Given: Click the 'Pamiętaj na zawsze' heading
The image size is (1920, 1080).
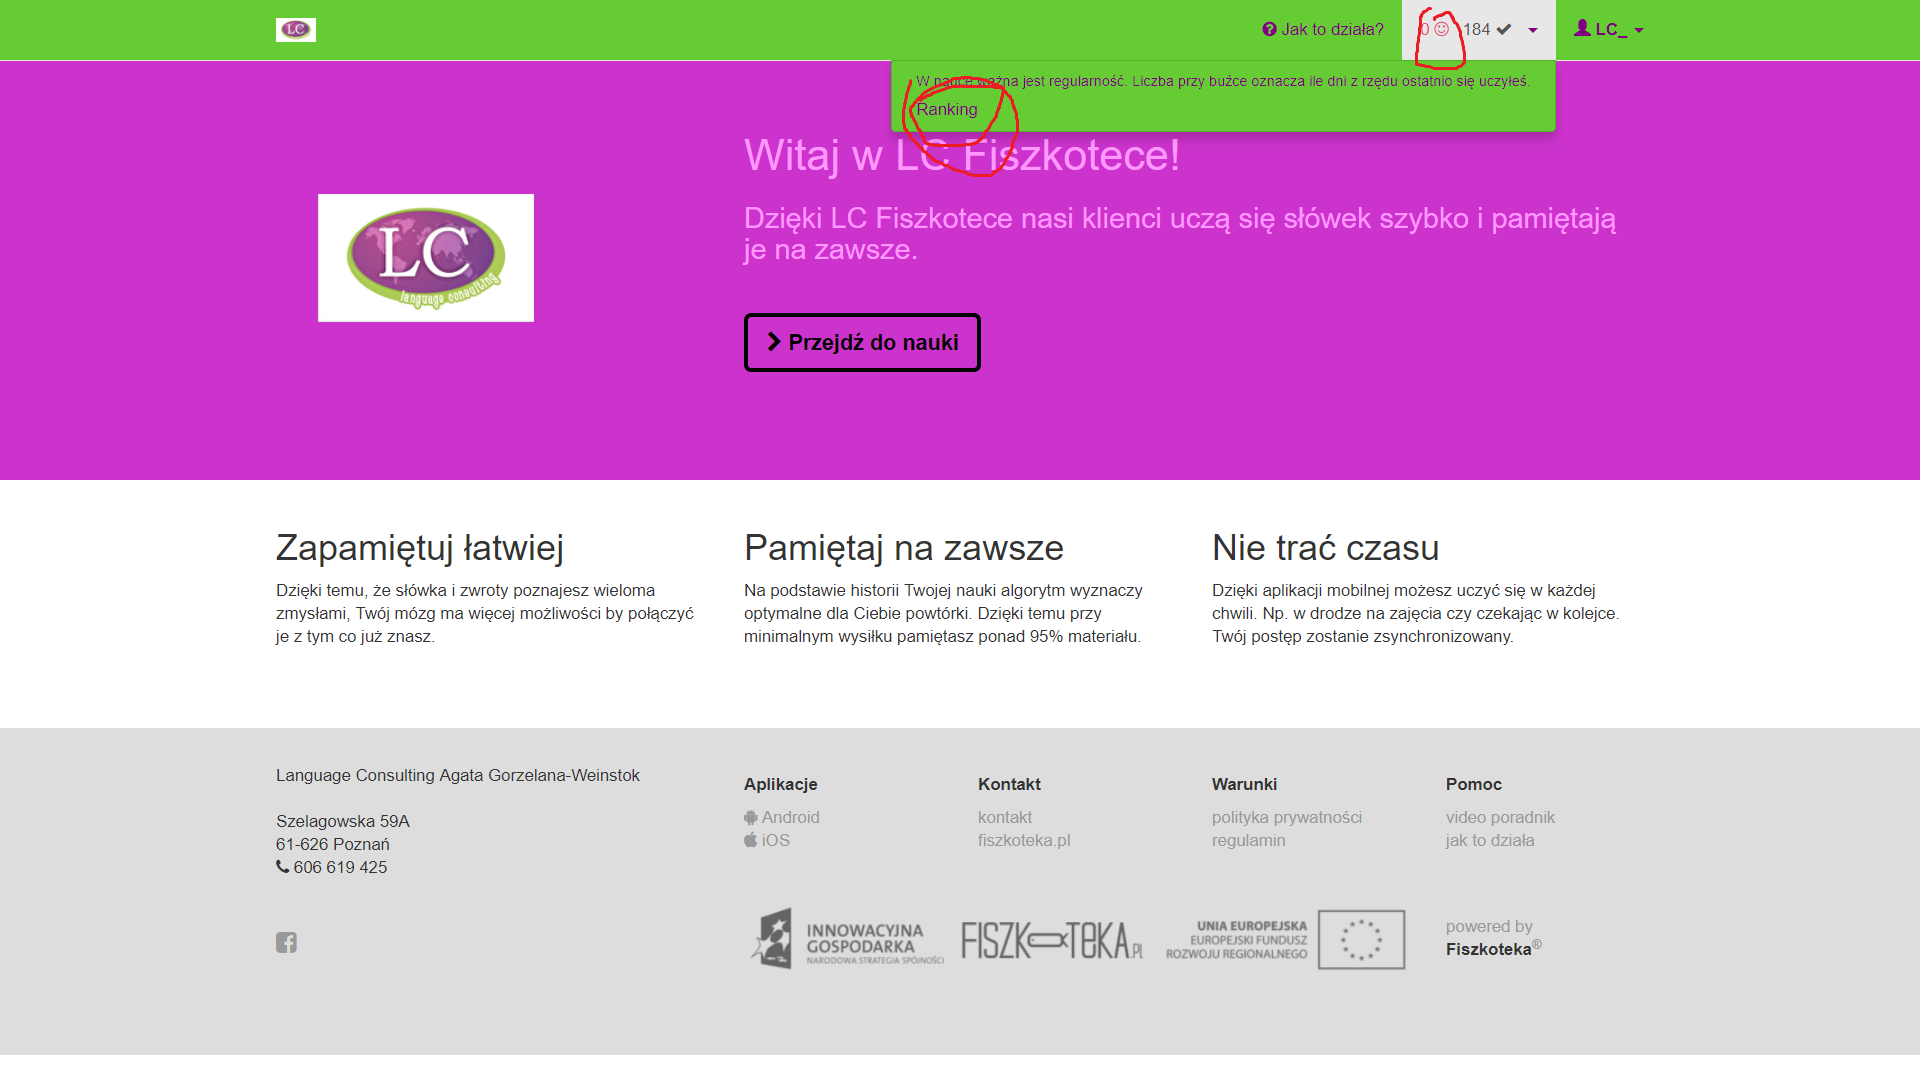Looking at the screenshot, I should point(904,548).
